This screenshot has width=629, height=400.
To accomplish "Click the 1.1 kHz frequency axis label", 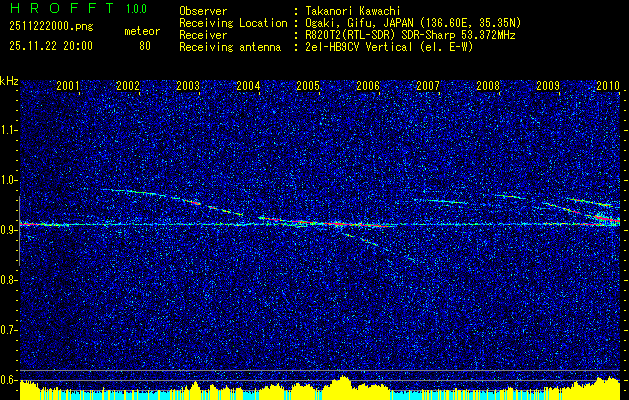I will [x=10, y=130].
